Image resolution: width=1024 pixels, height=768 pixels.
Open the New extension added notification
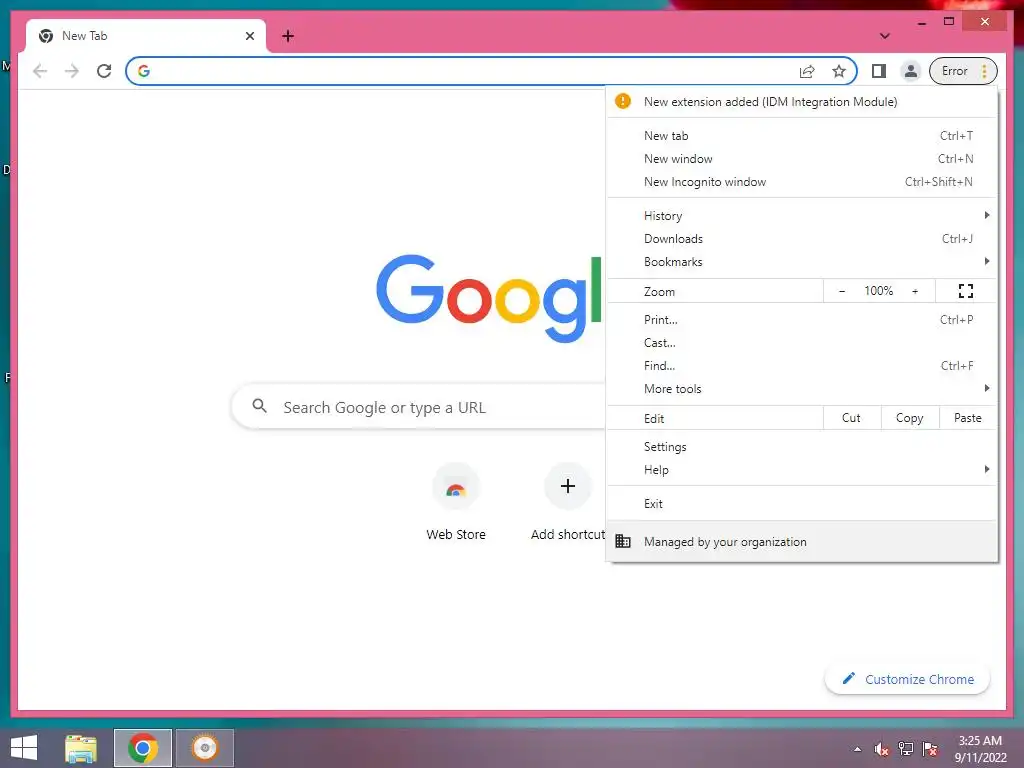[802, 102]
